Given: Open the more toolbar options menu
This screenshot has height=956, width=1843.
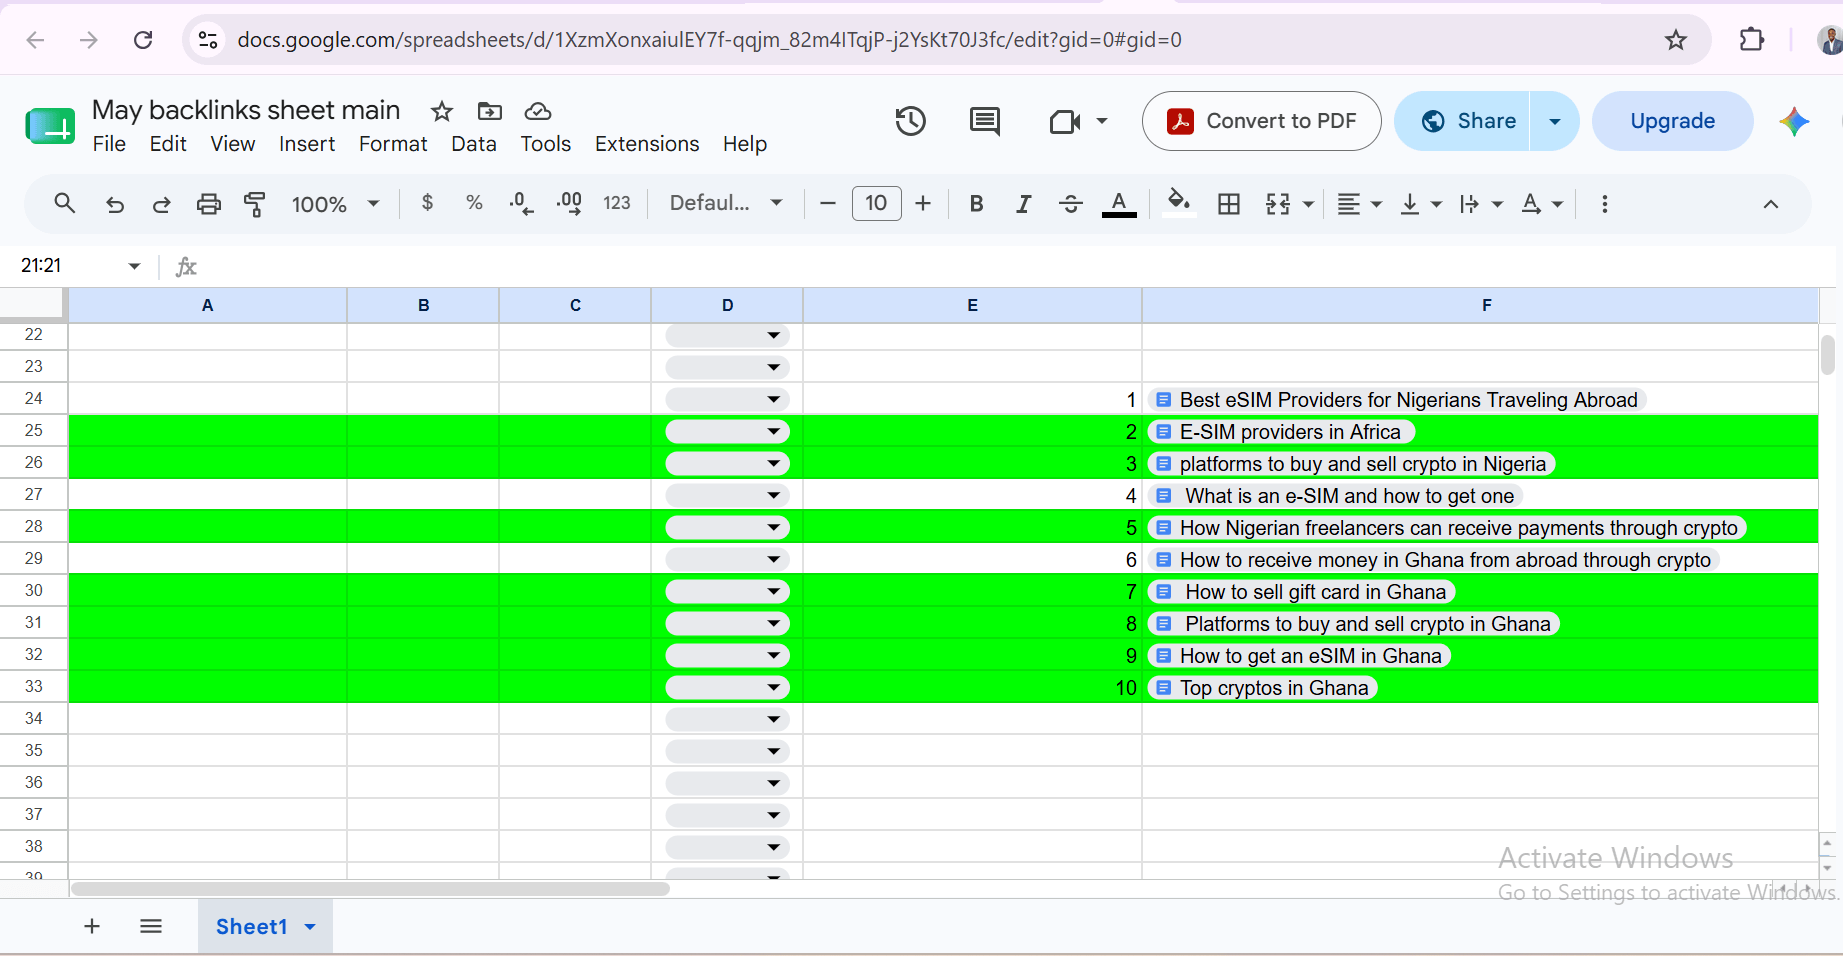Looking at the screenshot, I should (1605, 204).
